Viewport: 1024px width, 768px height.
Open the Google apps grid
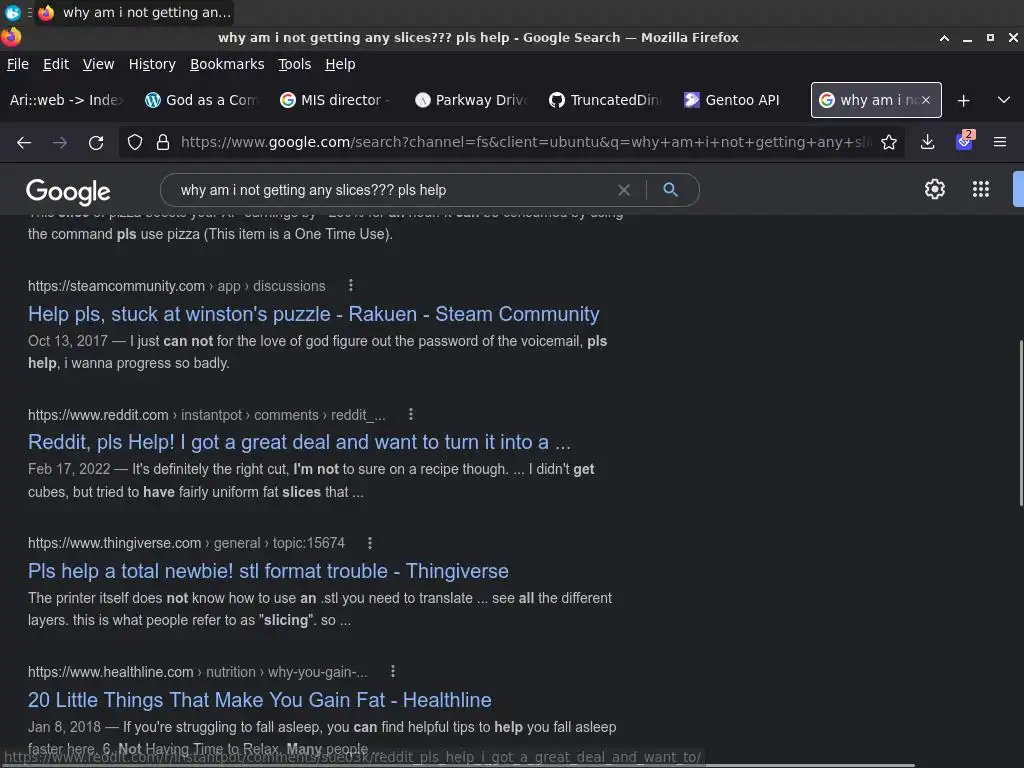[980, 189]
